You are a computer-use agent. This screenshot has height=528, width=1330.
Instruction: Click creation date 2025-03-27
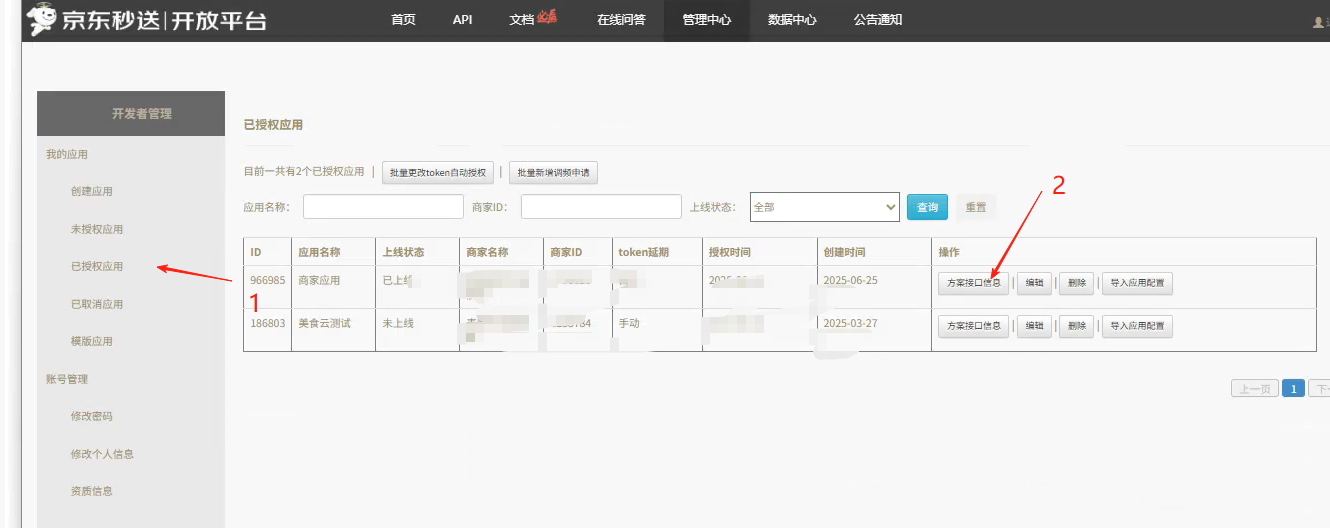(x=850, y=323)
